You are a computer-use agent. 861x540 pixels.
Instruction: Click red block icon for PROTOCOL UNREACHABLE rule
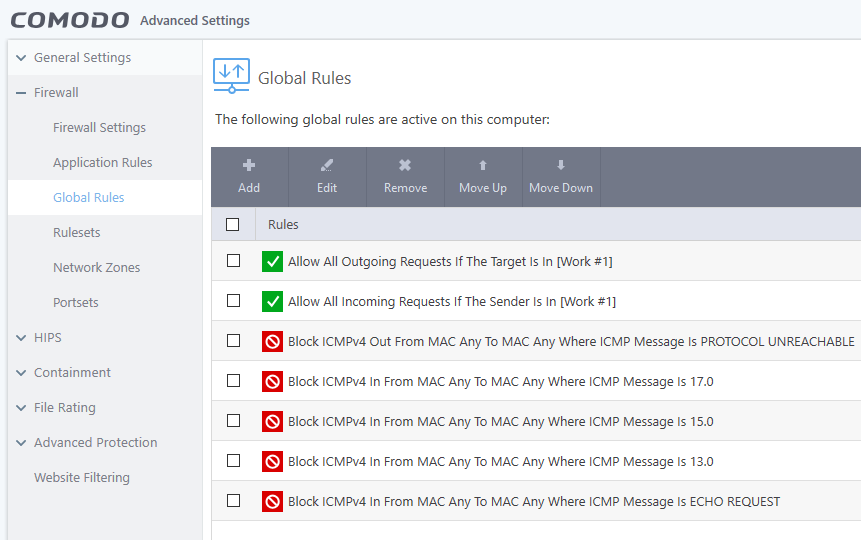(272, 342)
